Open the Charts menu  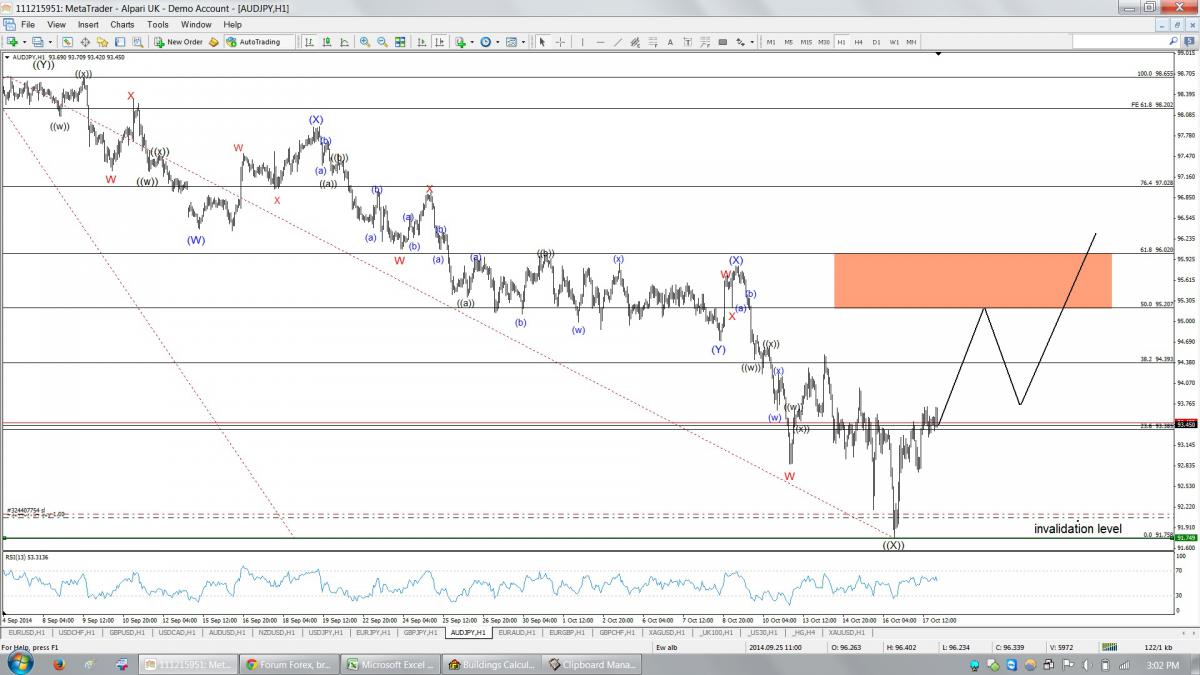pos(122,24)
